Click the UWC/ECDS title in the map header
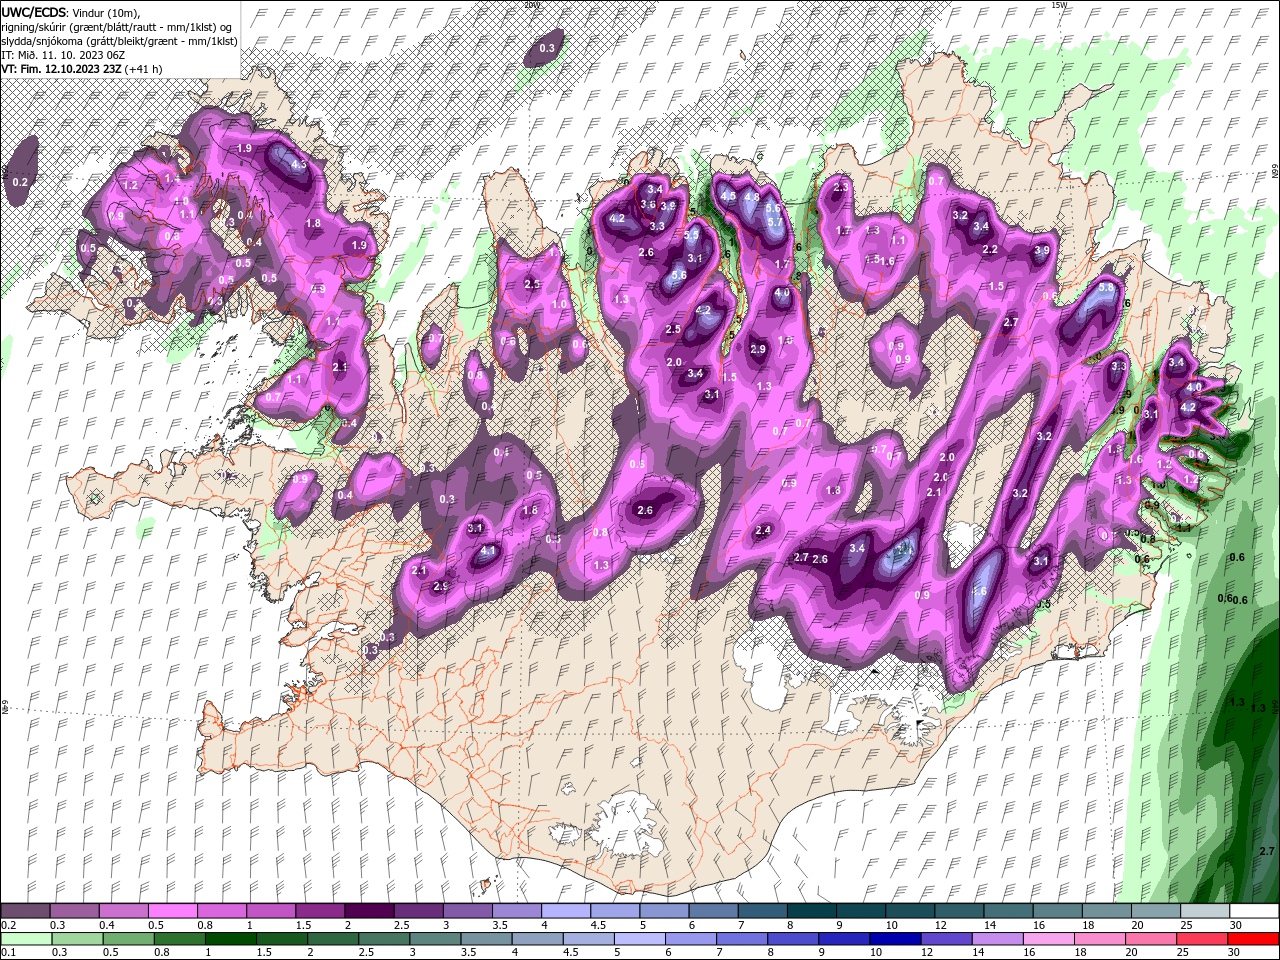The image size is (1280, 960). click(35, 12)
